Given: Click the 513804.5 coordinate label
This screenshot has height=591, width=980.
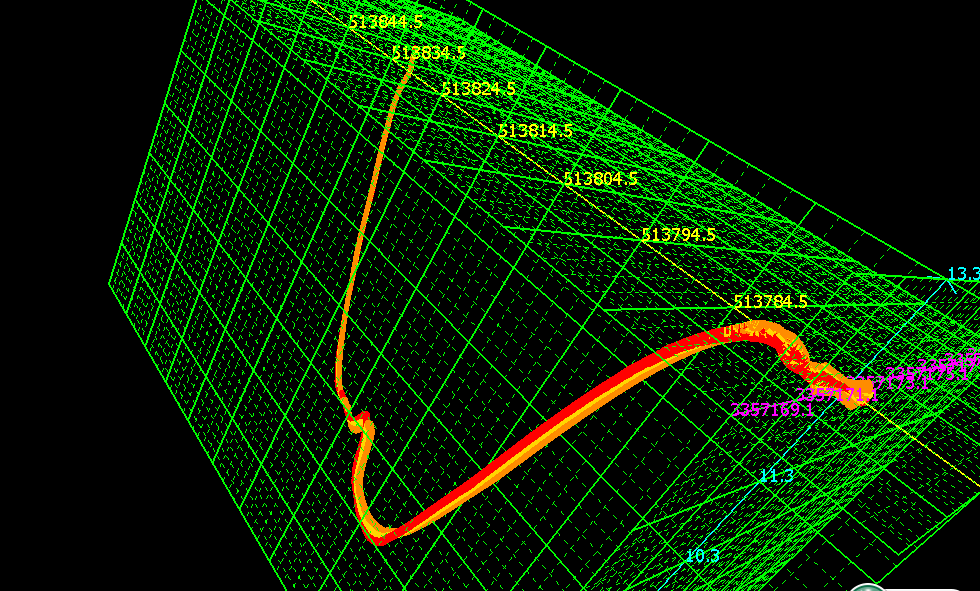Looking at the screenshot, I should click(600, 179).
